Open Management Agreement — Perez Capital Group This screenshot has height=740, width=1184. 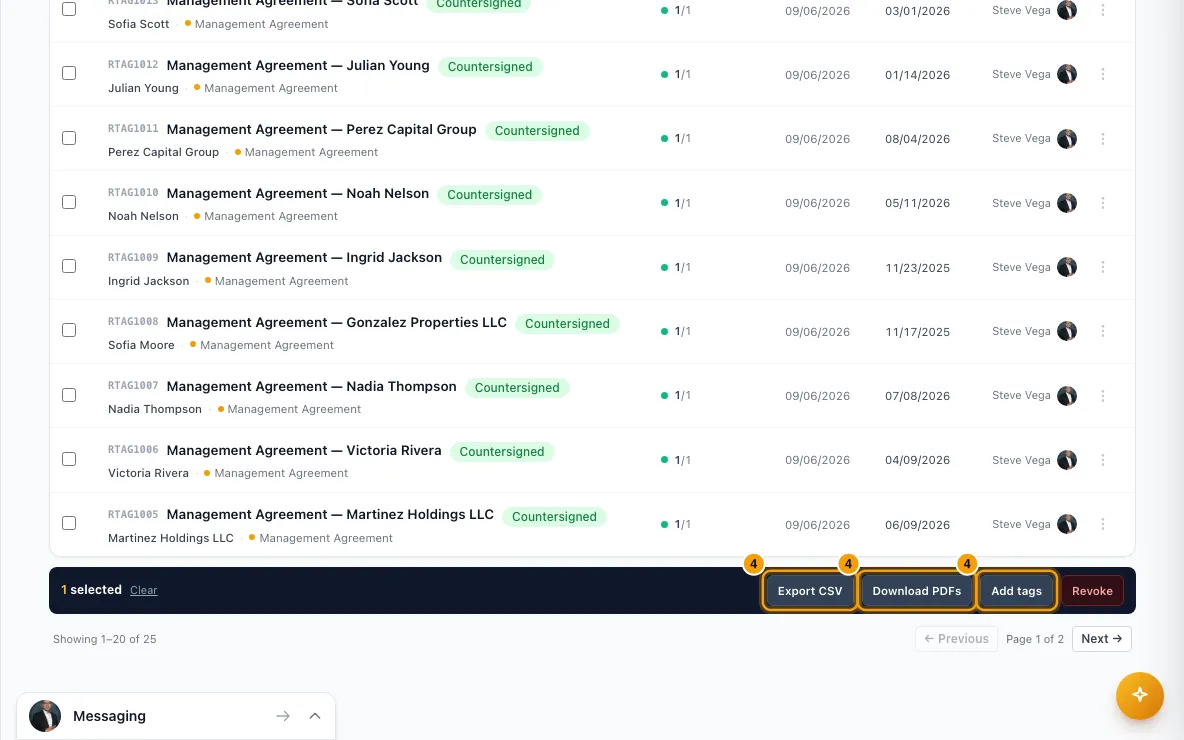322,130
